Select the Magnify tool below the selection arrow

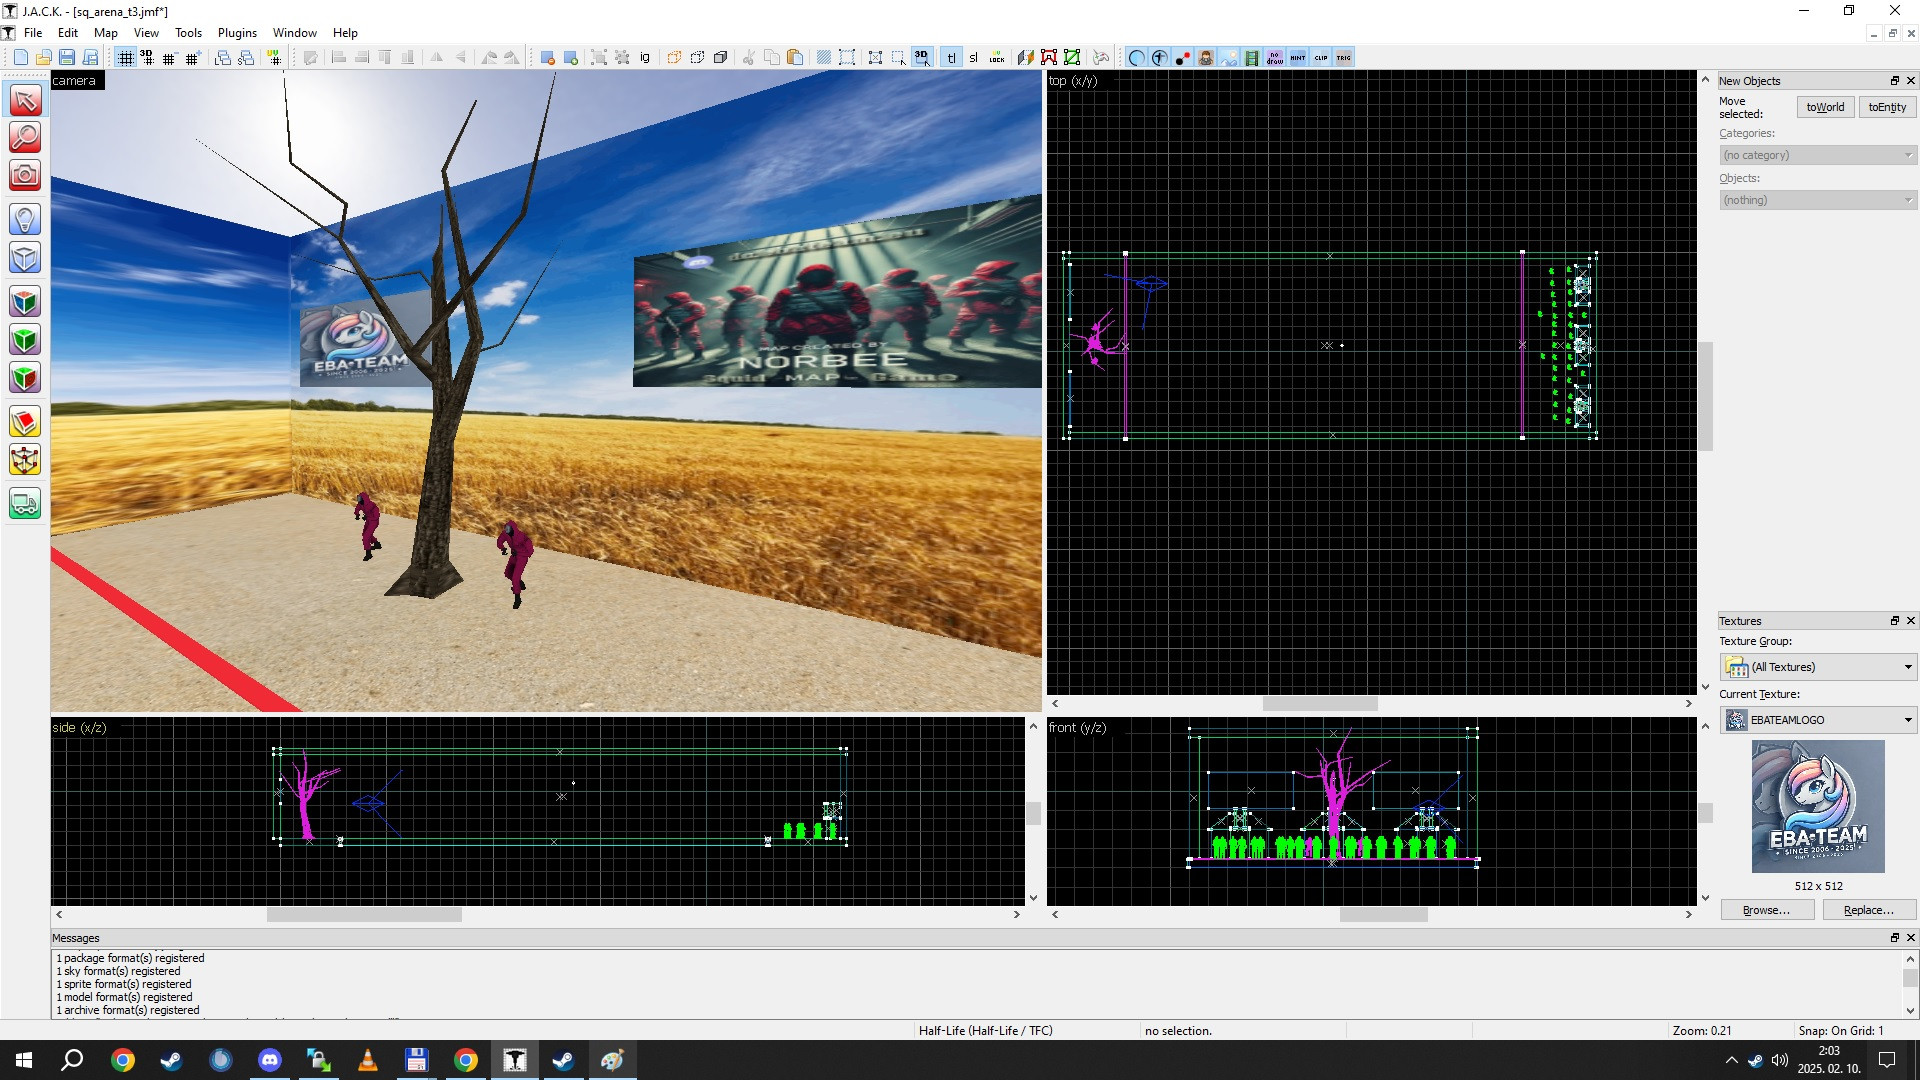pos(24,137)
